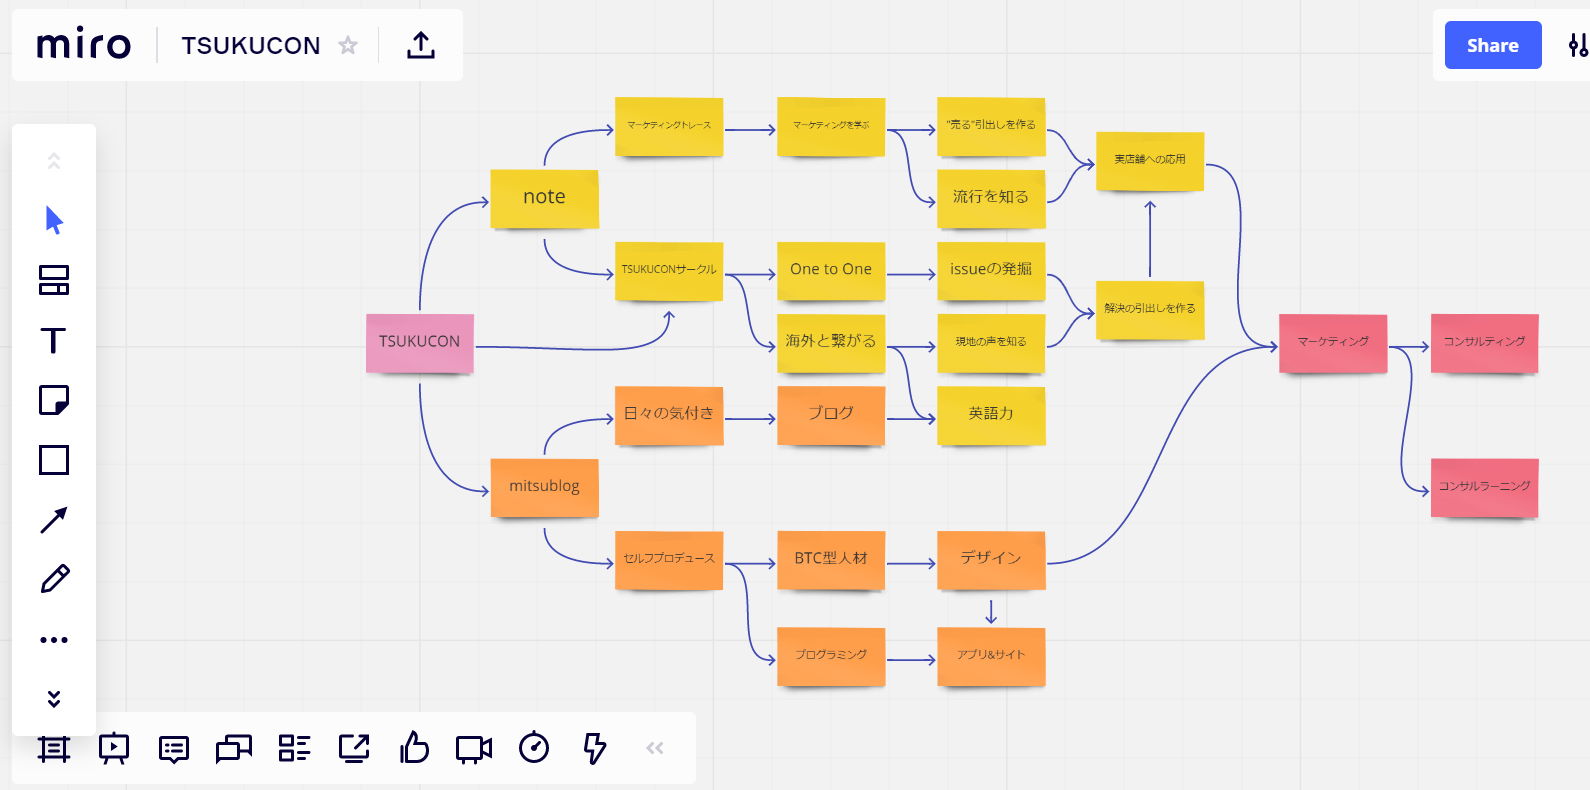Select the 'TSUKUCONサークル' sticky note
This screenshot has width=1590, height=790.
coord(669,270)
